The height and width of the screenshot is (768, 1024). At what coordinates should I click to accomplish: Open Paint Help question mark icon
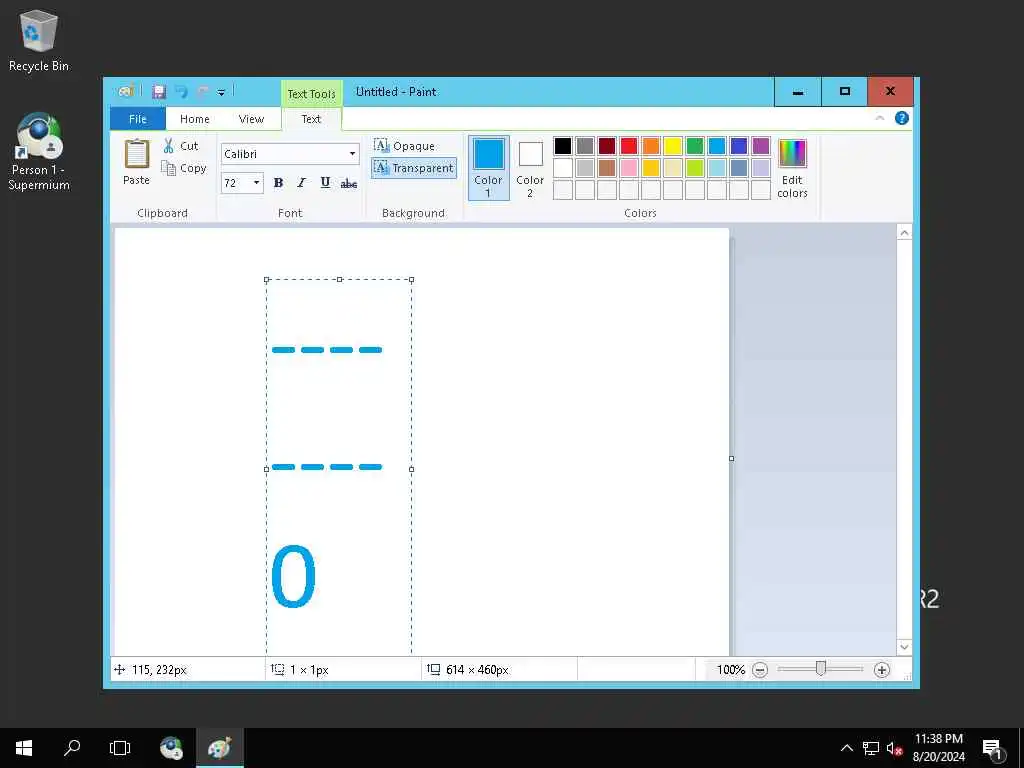tap(902, 118)
